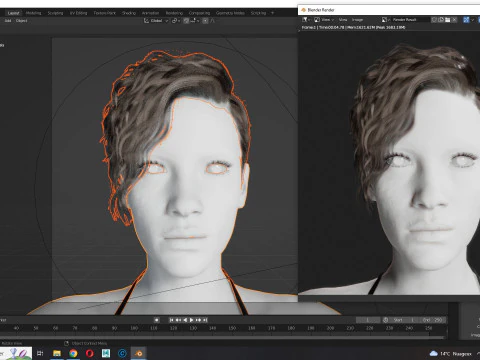Click timeline horizontal scrollbar
Viewport: 480px width, 360px height.
222,337
